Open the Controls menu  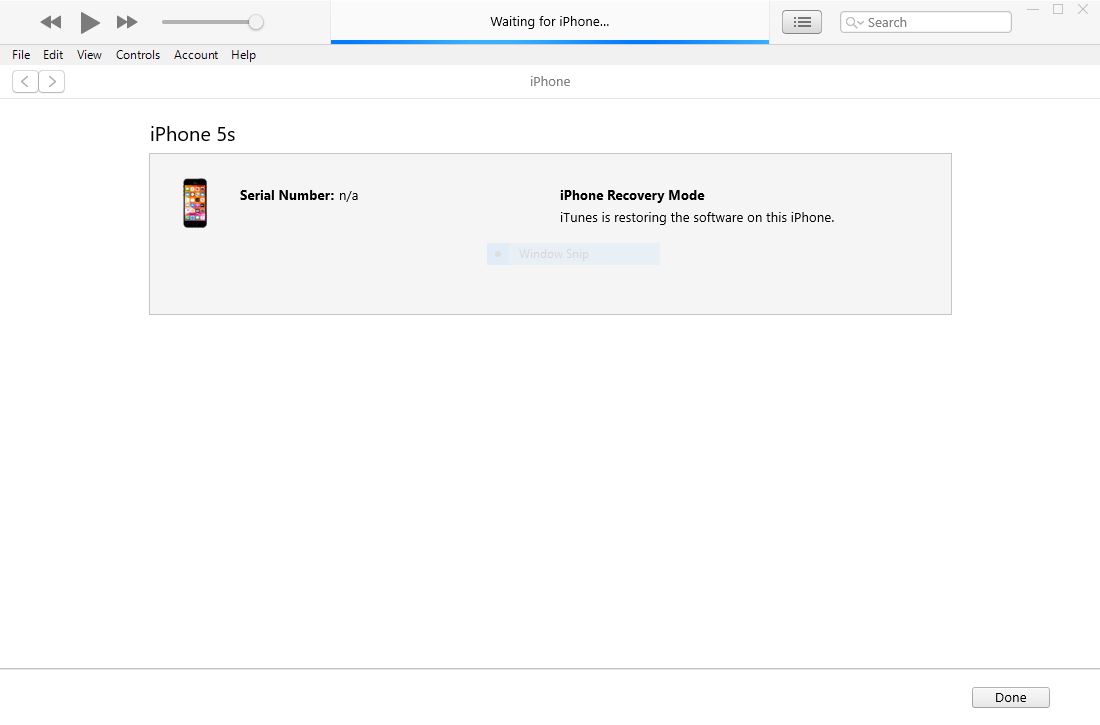(138, 55)
